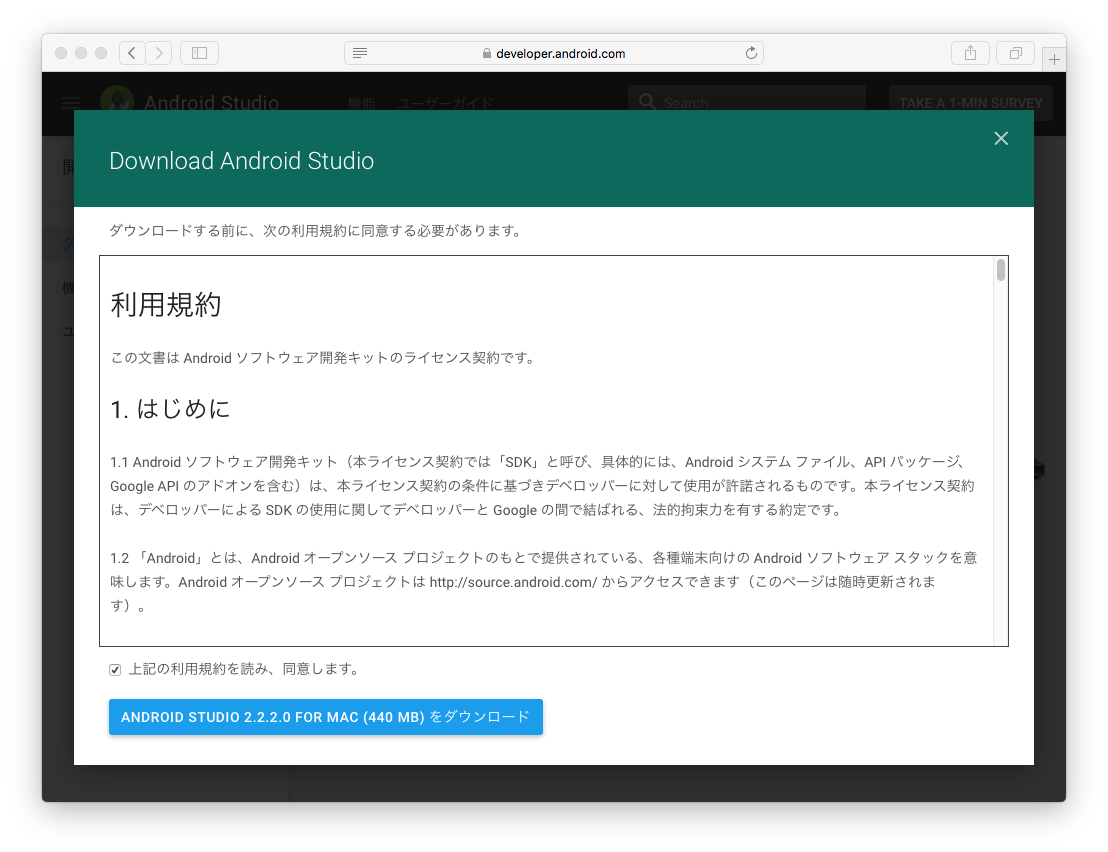
Task: Uncheck the agree to terms checkbox
Action: tap(115, 670)
